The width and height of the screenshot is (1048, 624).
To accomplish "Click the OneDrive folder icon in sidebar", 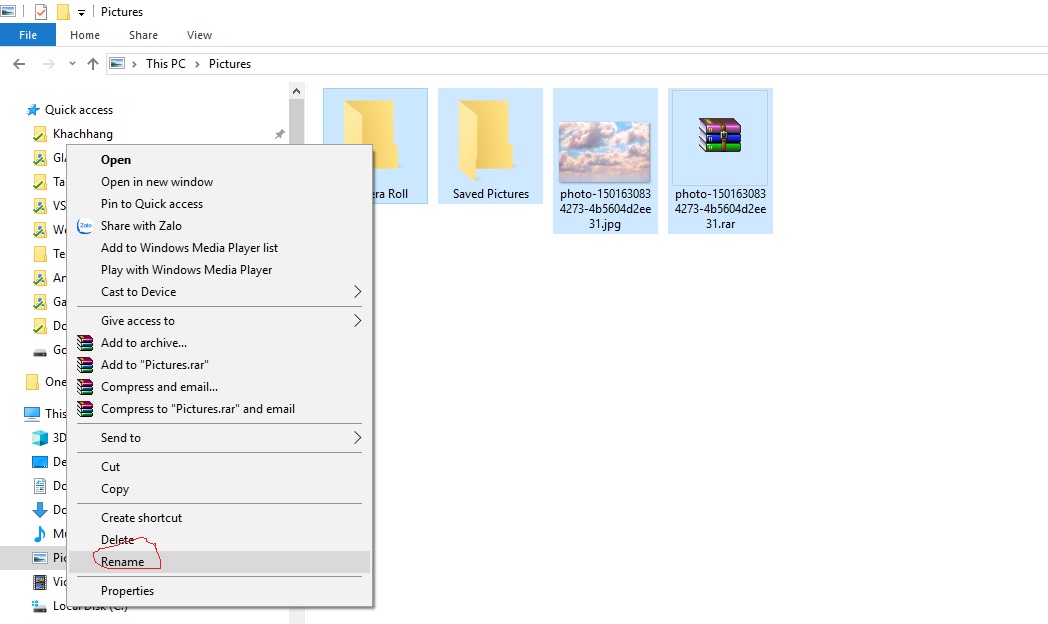I will [x=31, y=382].
